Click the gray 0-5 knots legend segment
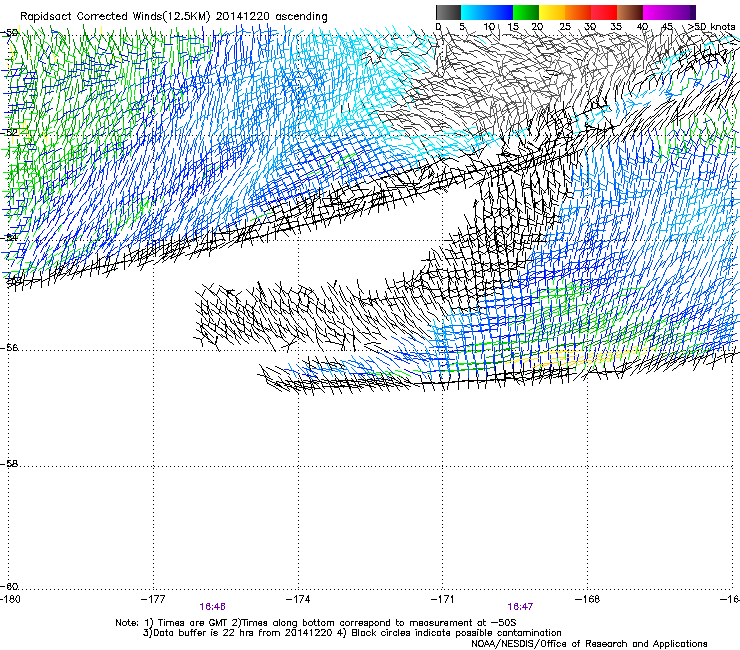 pyautogui.click(x=448, y=12)
